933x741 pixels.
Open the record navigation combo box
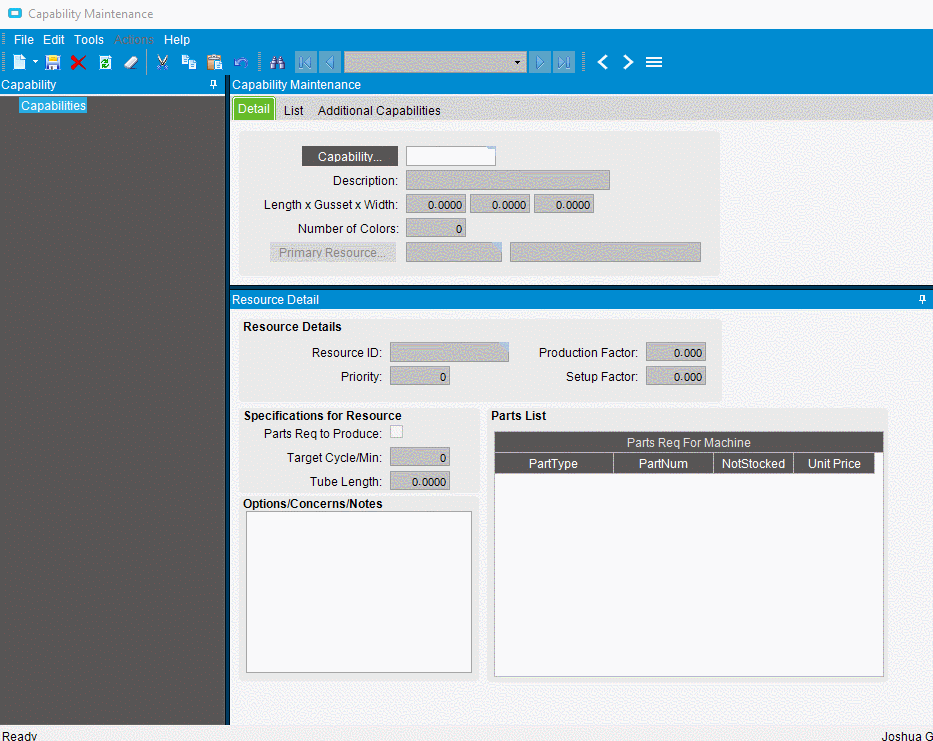pyautogui.click(x=435, y=62)
